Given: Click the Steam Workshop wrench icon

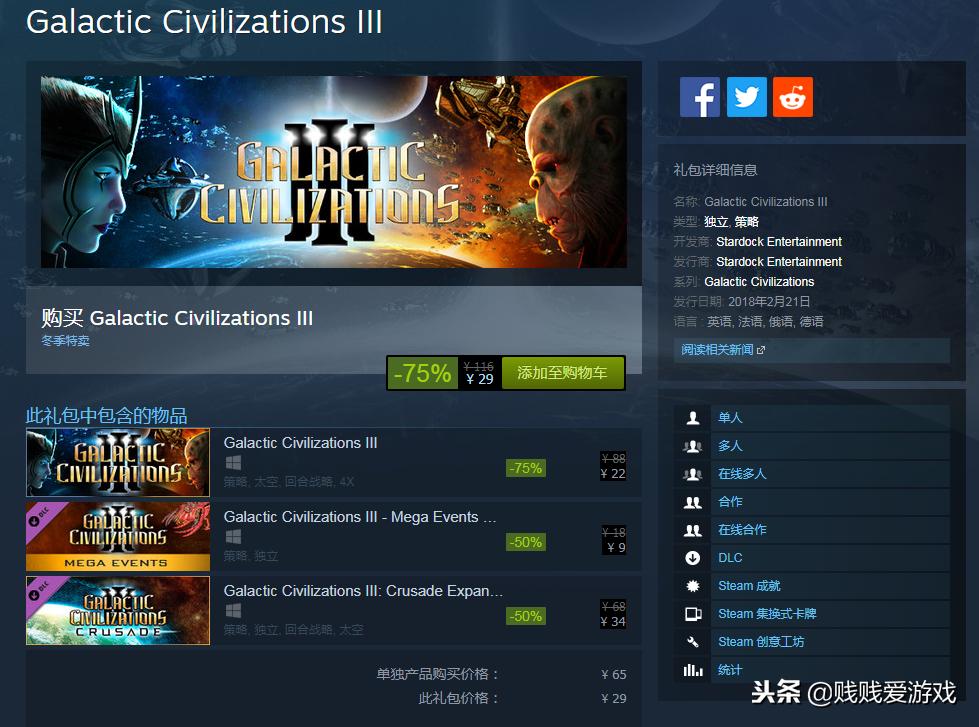Looking at the screenshot, I should tap(692, 642).
